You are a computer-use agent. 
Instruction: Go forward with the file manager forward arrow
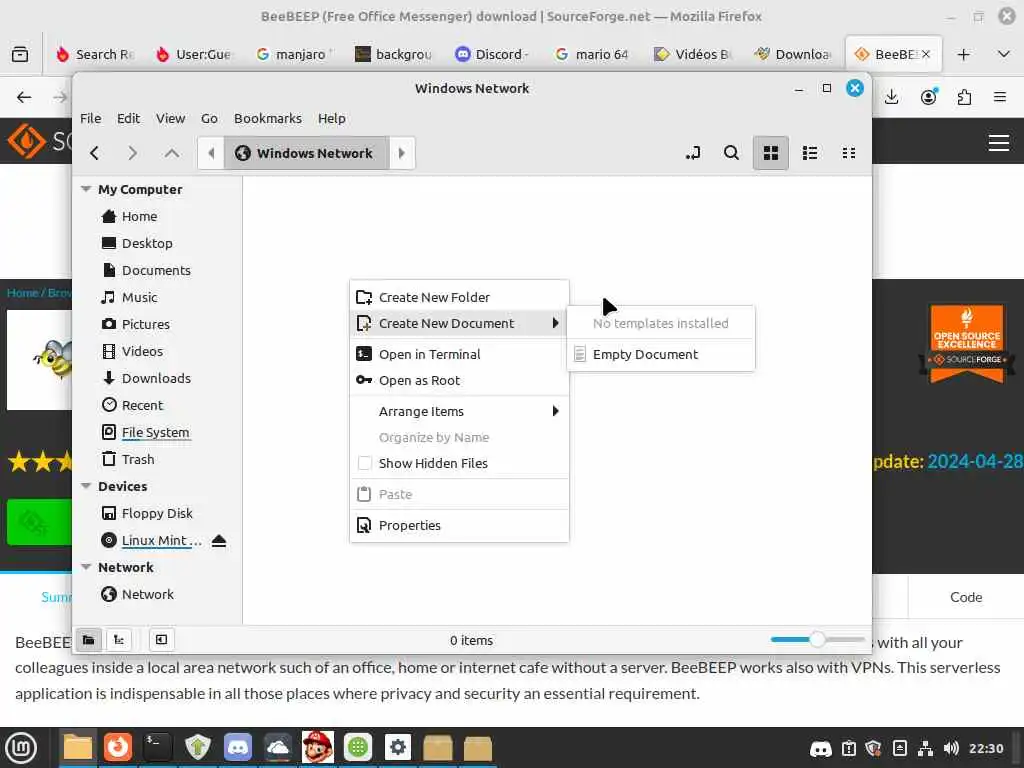[x=133, y=153]
